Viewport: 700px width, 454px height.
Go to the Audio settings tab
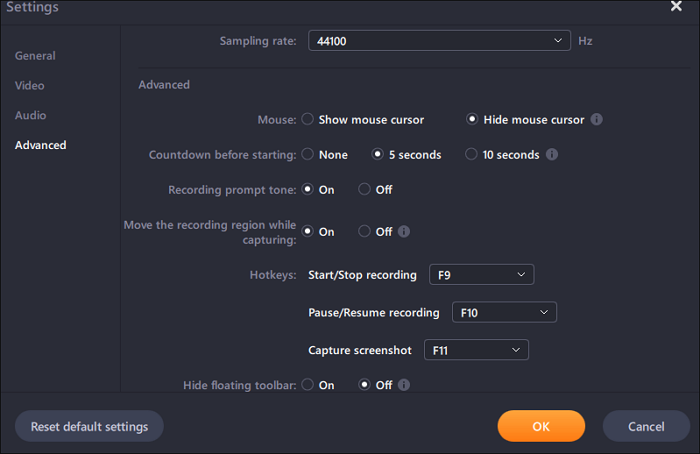coord(31,116)
